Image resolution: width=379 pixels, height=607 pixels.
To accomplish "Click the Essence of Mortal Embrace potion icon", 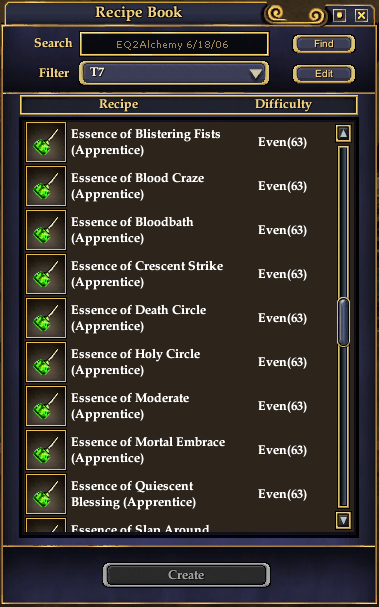I will (x=46, y=450).
